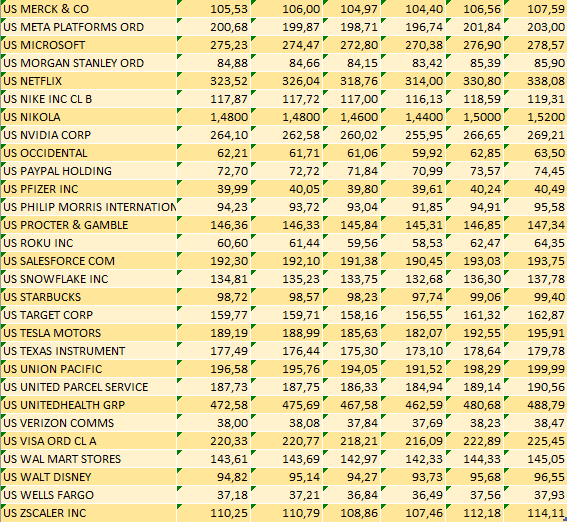Click the Snowflake value 135,23
The height and width of the screenshot is (522, 567).
(x=287, y=279)
